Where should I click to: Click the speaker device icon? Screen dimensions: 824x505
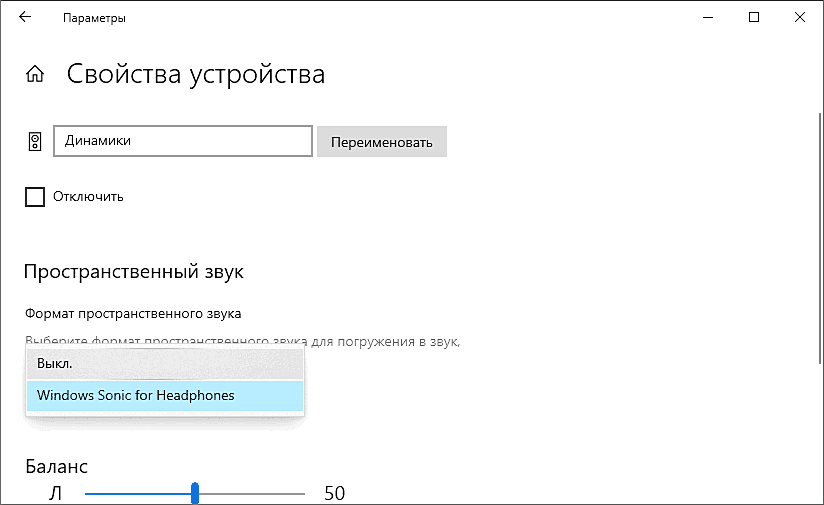35,141
